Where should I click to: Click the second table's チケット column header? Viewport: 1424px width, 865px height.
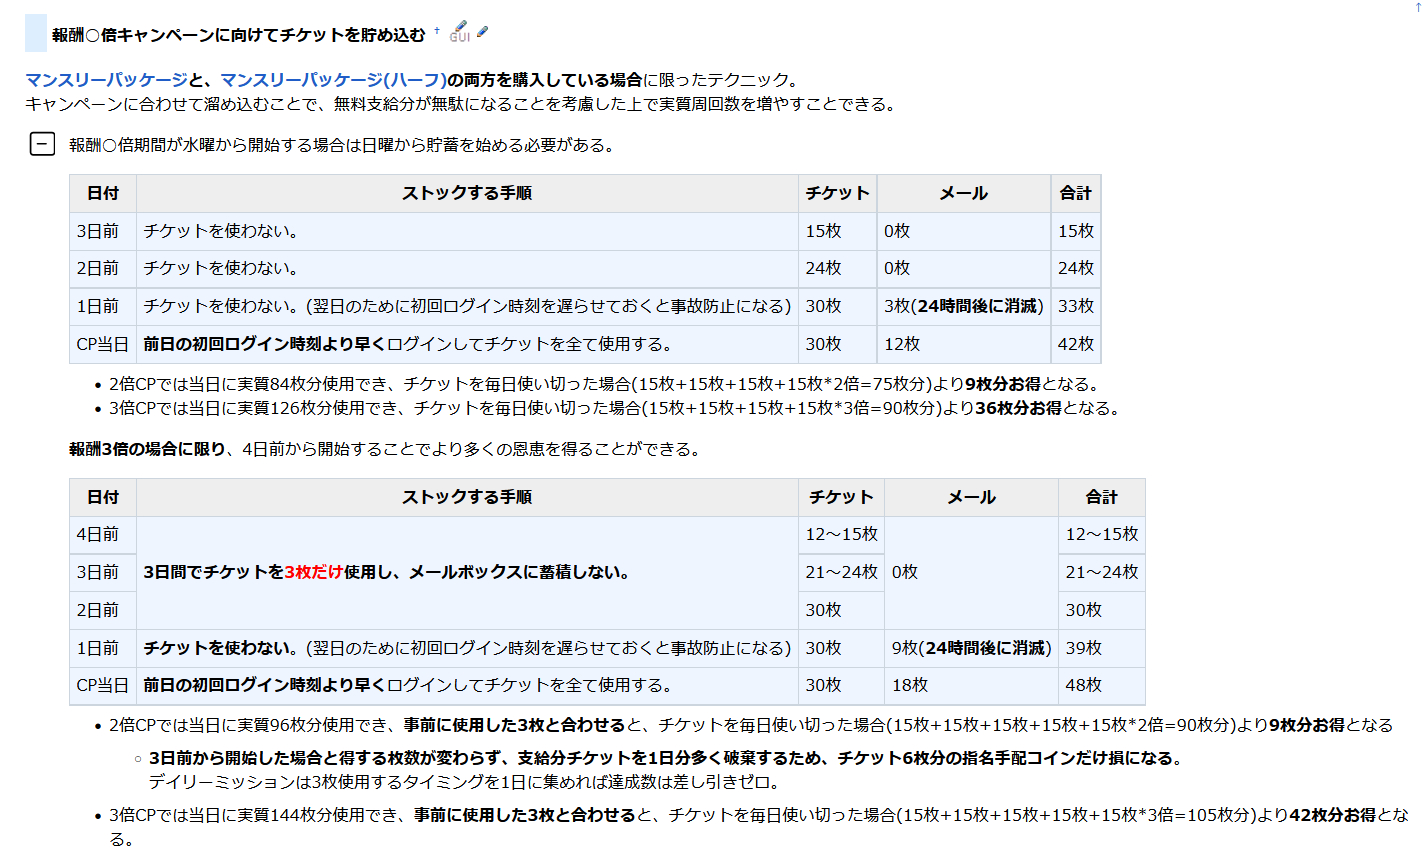coord(841,497)
